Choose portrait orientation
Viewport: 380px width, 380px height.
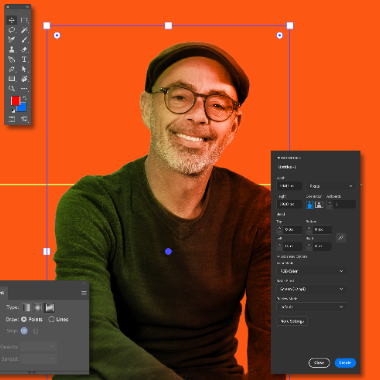click(310, 204)
